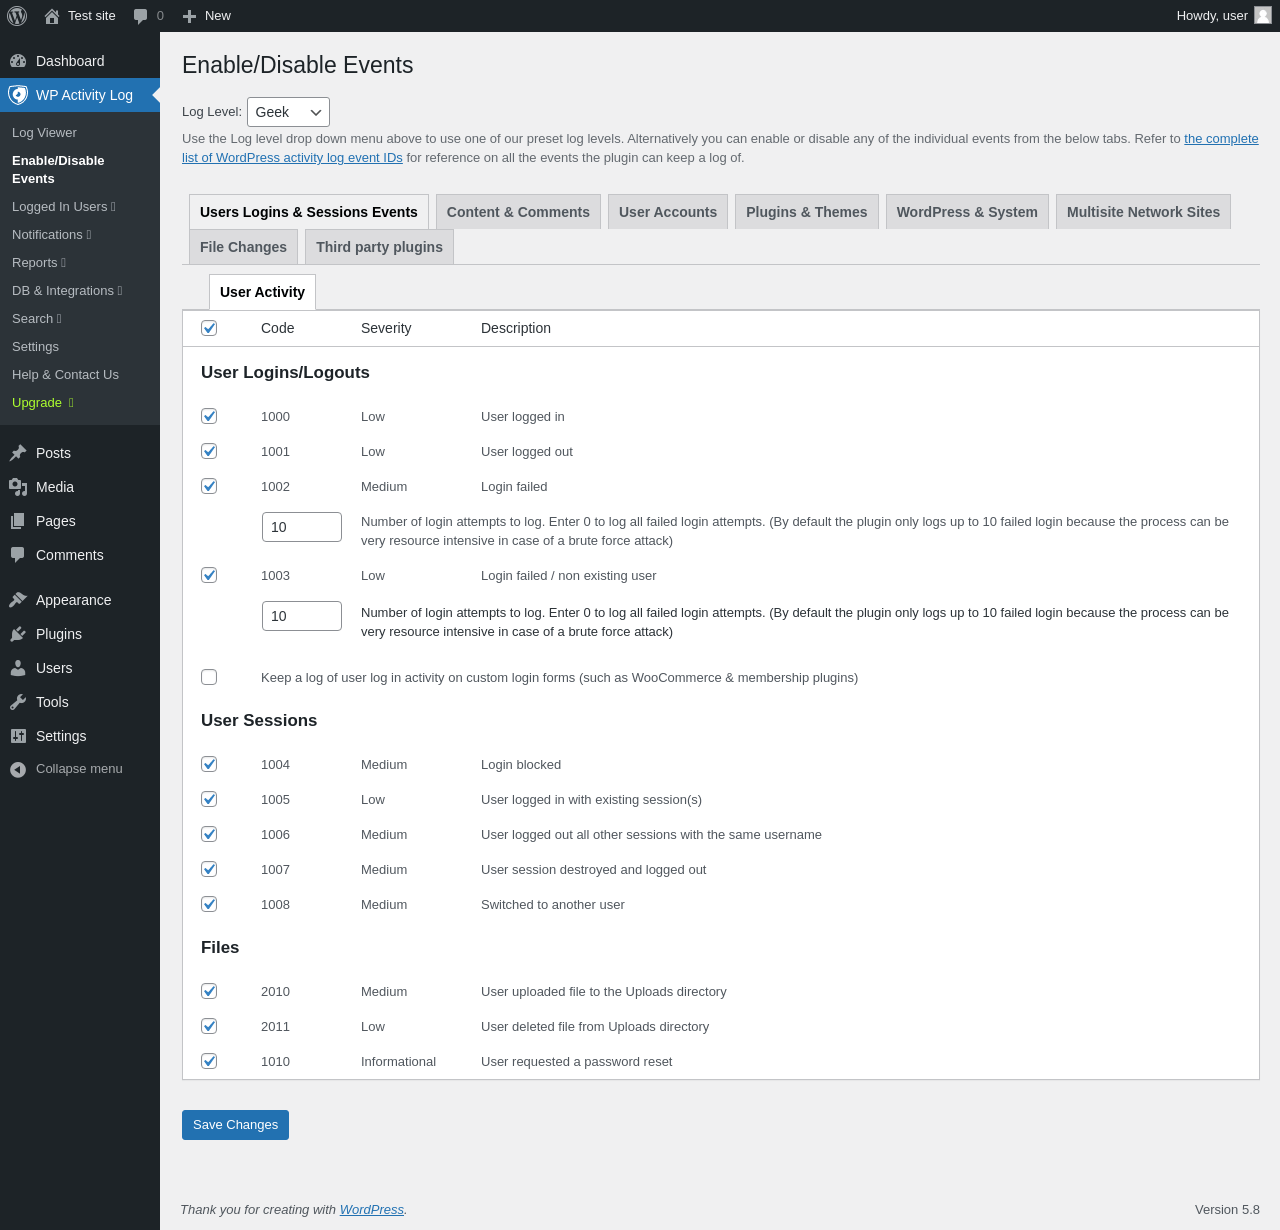The image size is (1280, 1230).
Task: Click the Plugins plug icon in sidebar
Action: tap(18, 634)
